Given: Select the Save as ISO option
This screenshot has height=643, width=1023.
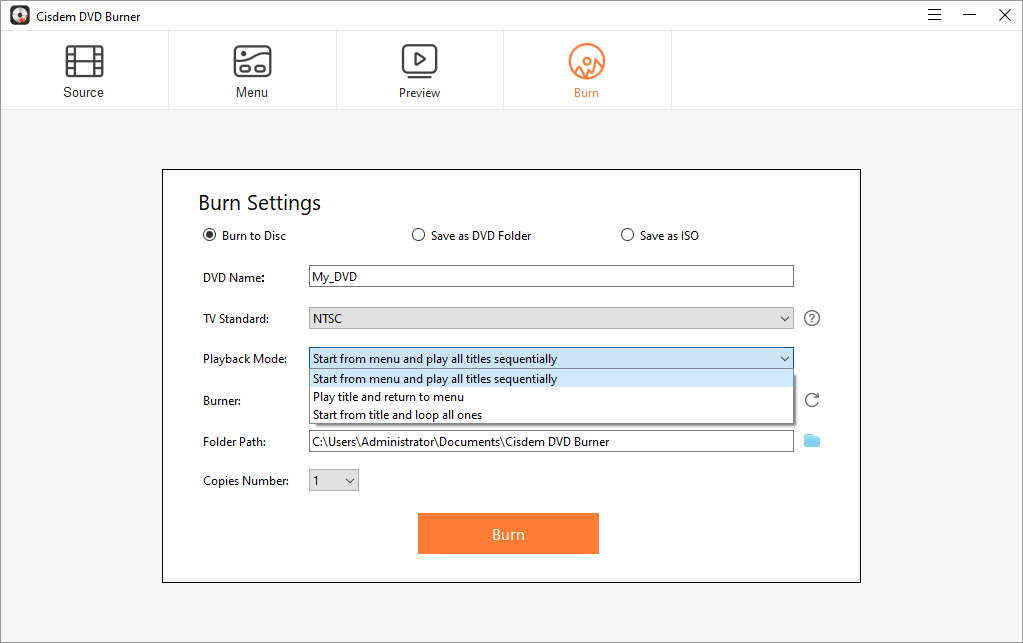Looking at the screenshot, I should (627, 235).
